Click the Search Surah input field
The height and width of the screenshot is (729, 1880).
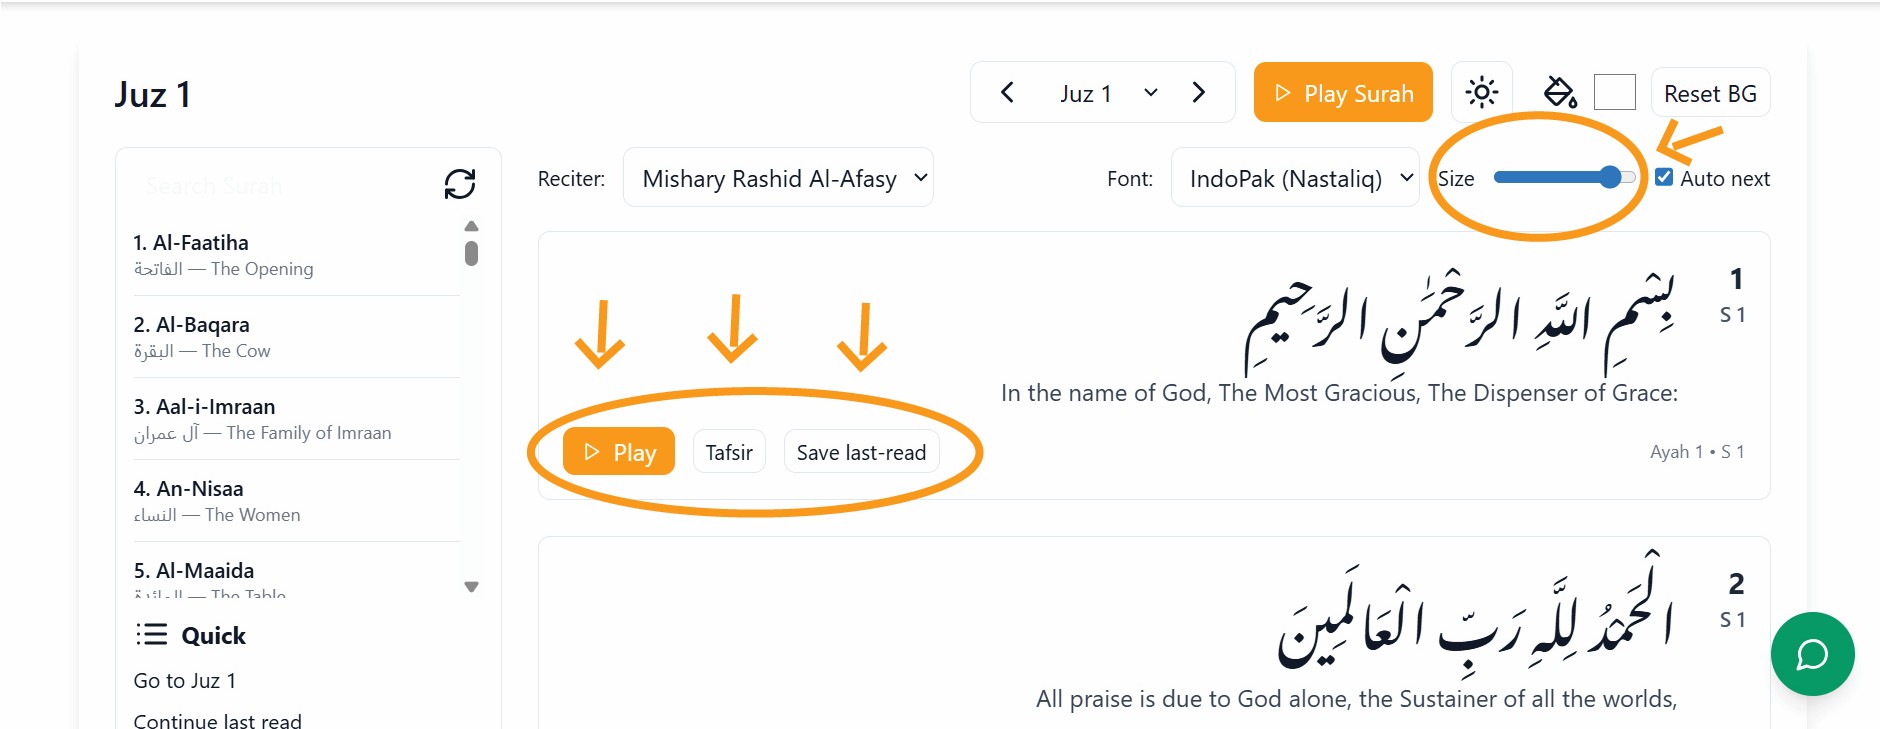coord(280,186)
